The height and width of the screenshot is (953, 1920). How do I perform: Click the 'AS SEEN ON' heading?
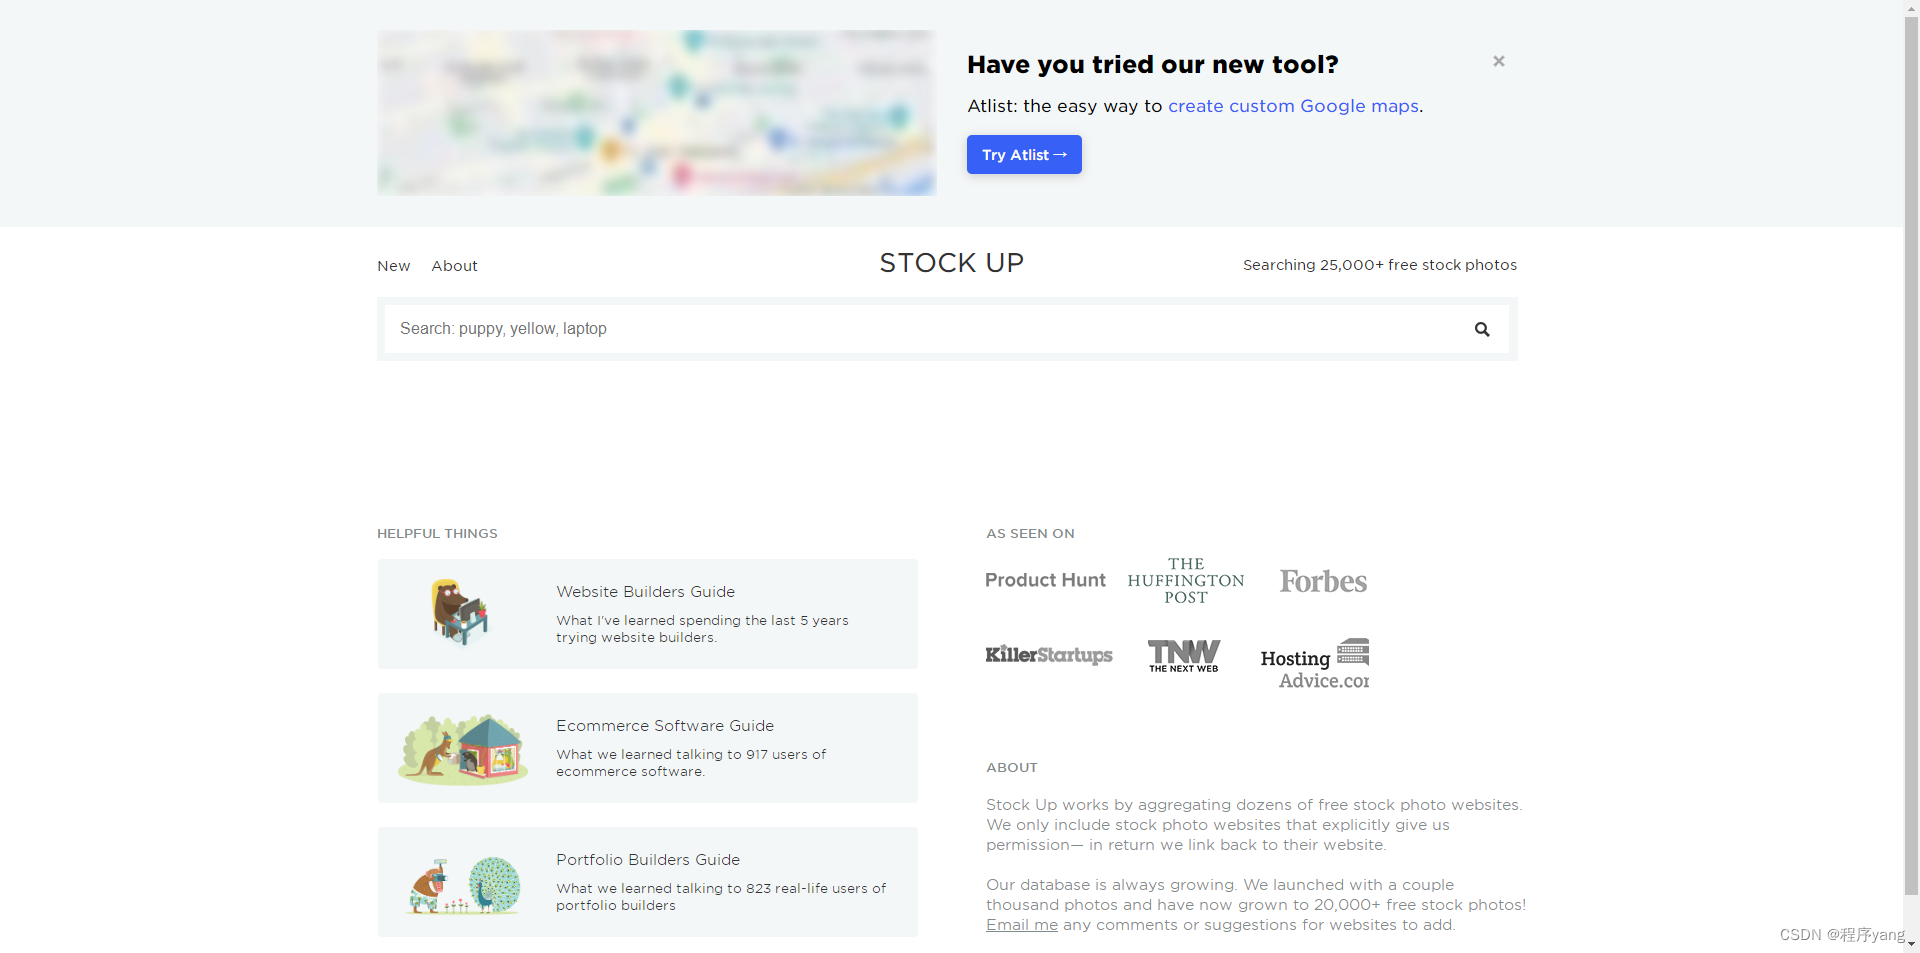[1030, 534]
